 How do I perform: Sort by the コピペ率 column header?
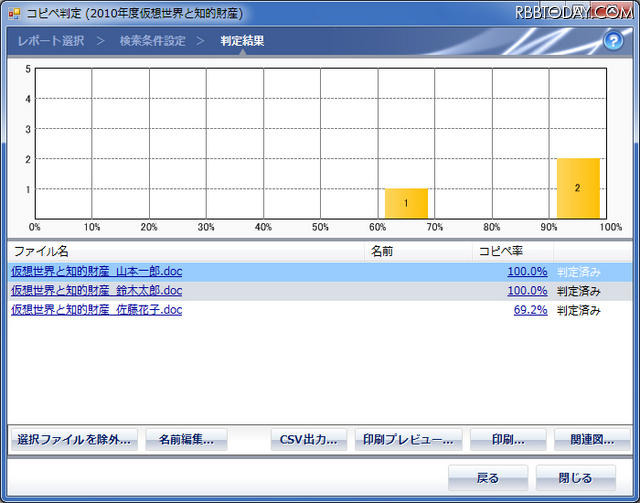coord(513,251)
